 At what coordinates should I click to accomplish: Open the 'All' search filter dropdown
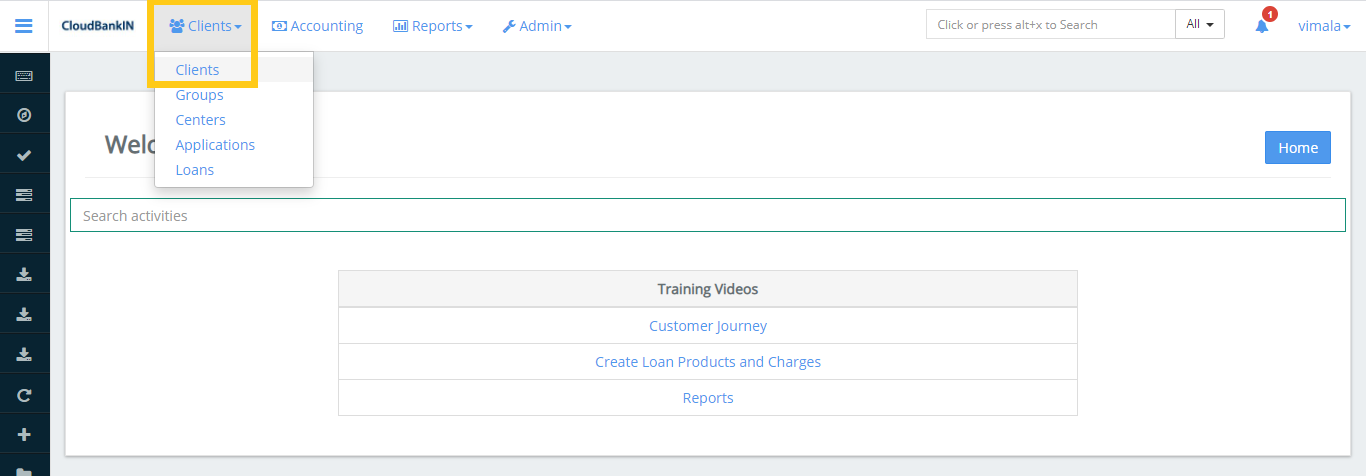point(1199,25)
